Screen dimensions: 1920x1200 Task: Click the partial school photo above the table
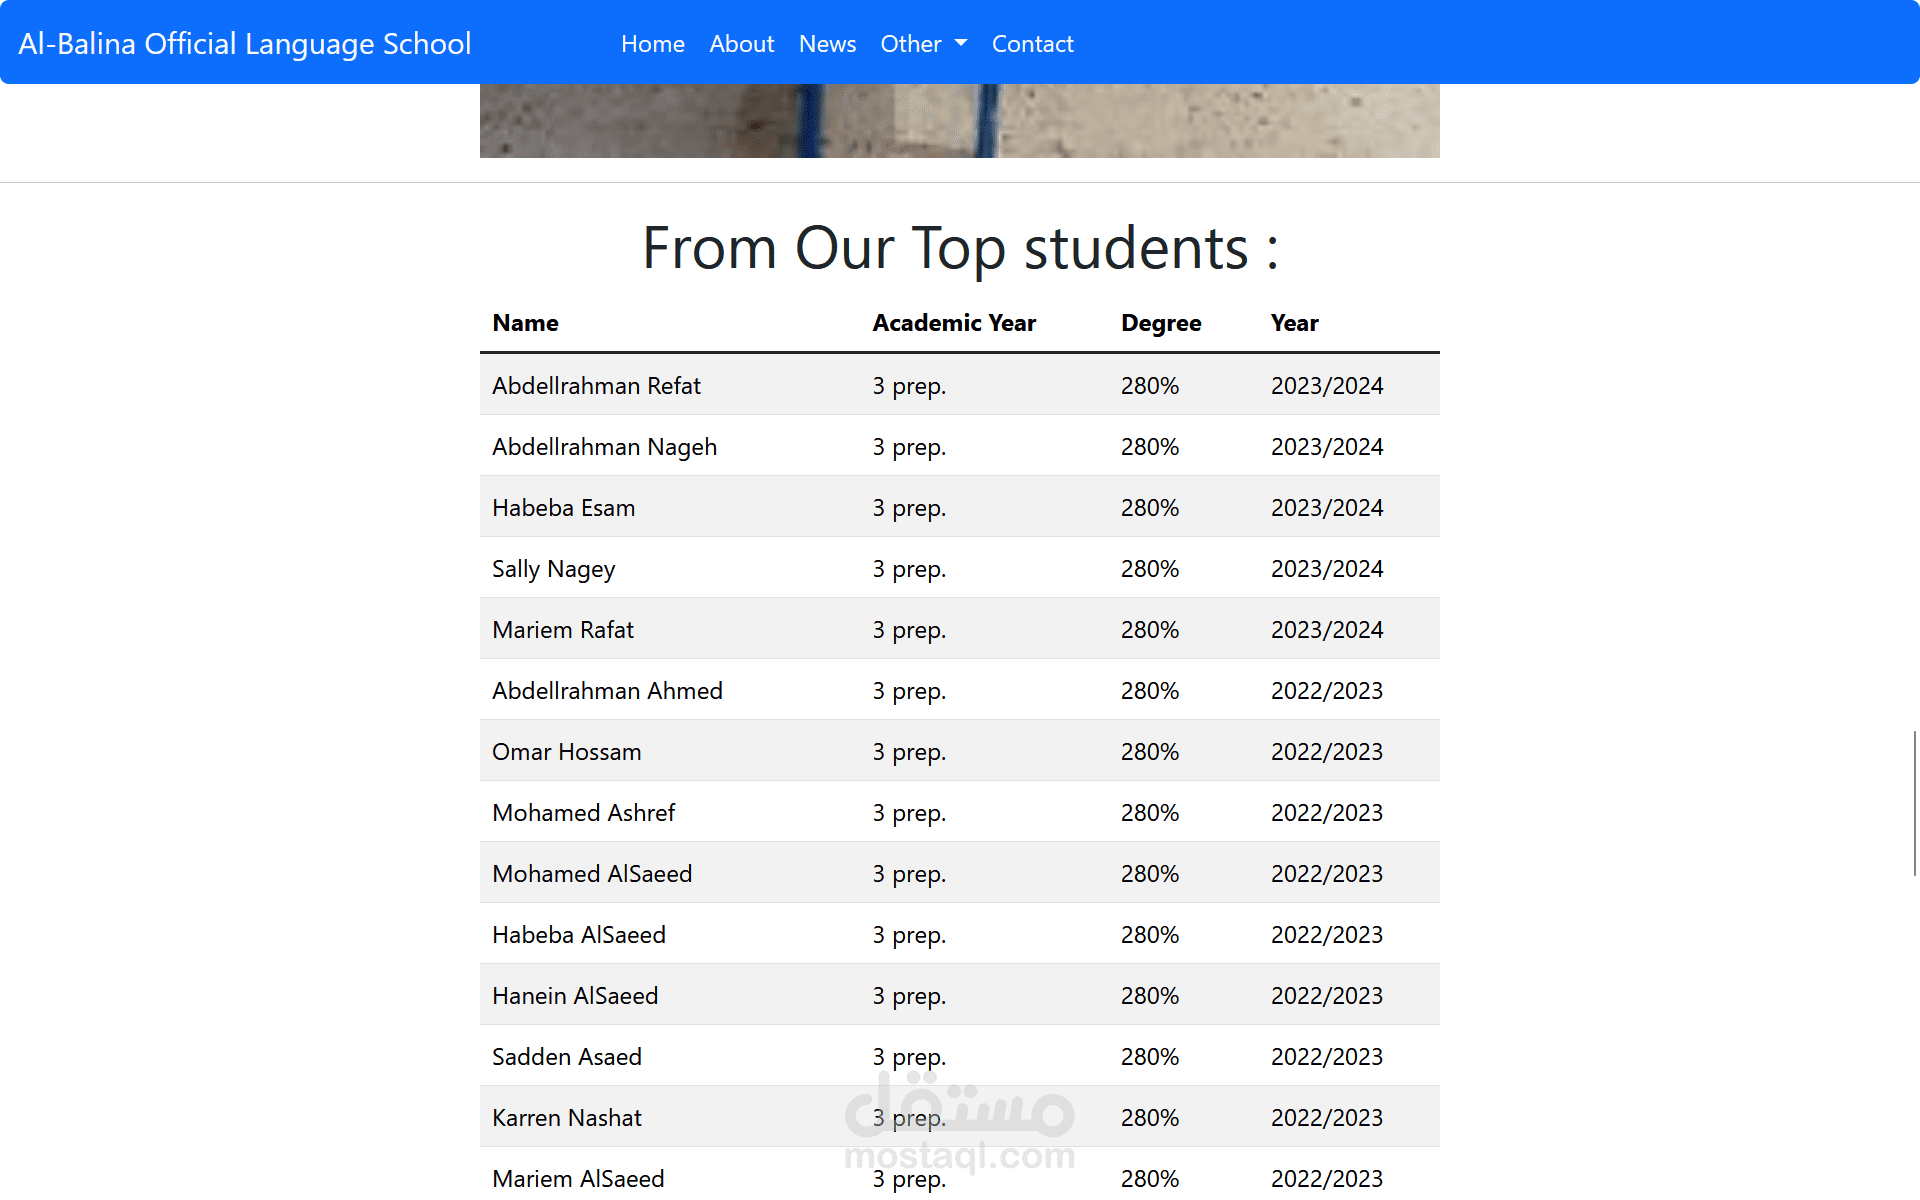point(960,121)
